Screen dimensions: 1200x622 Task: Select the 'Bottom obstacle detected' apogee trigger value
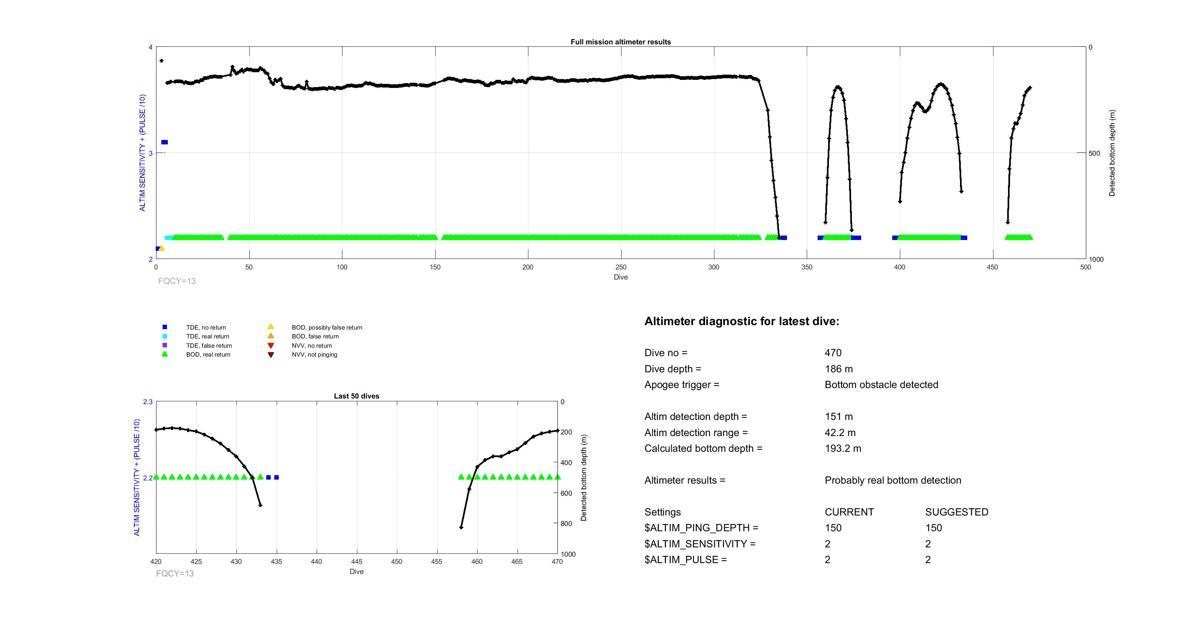pyautogui.click(x=881, y=385)
